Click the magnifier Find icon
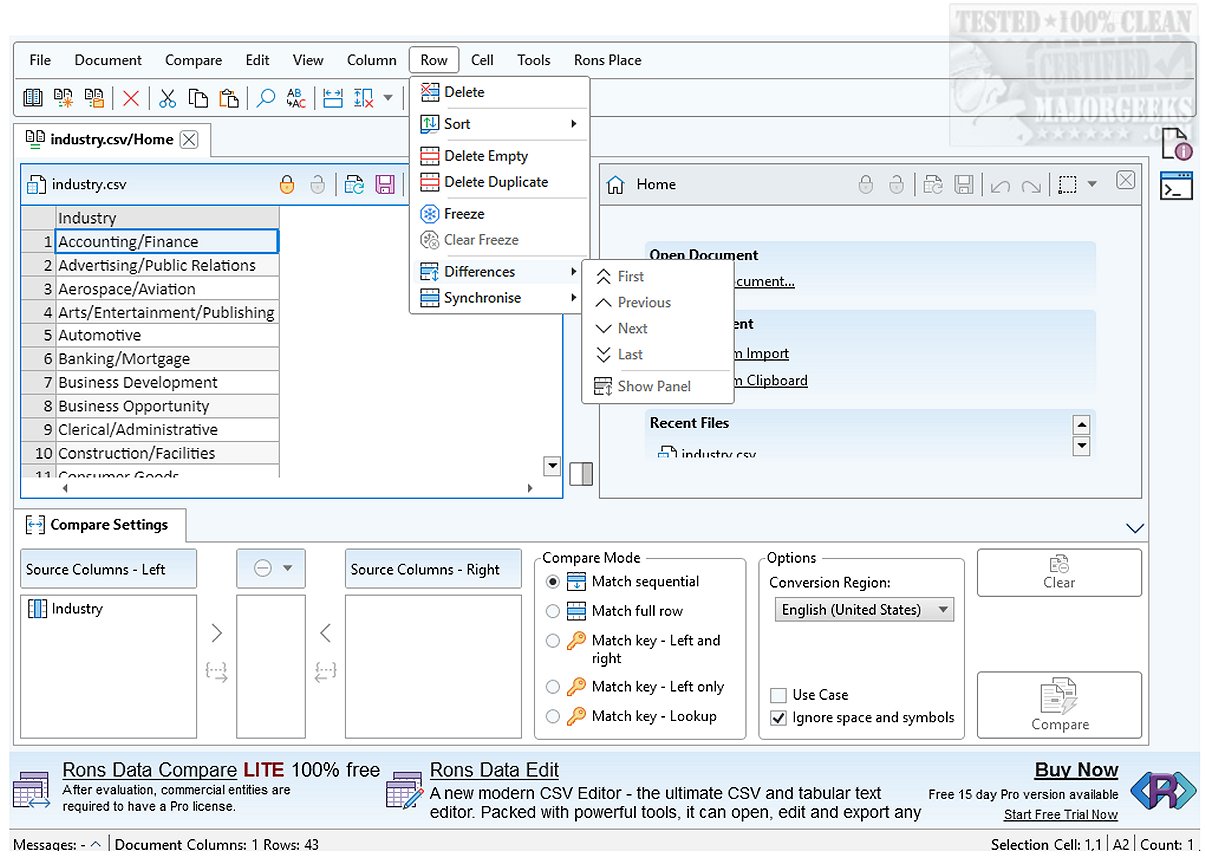 pyautogui.click(x=266, y=98)
